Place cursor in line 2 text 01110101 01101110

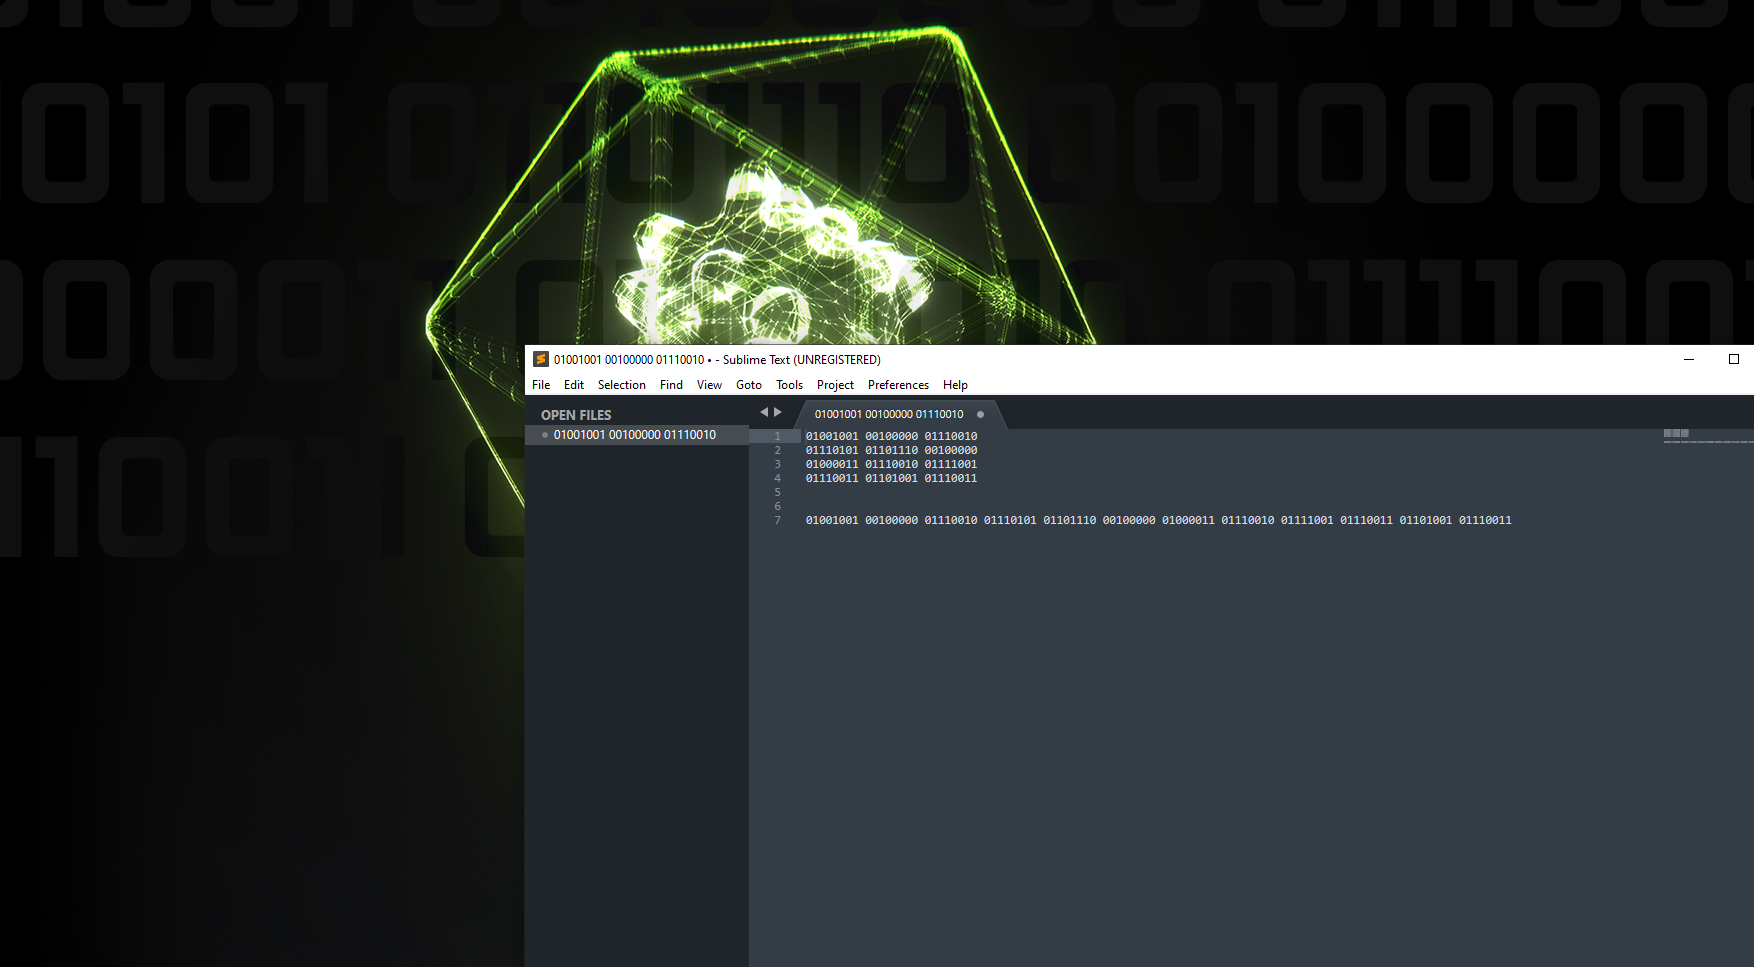[x=862, y=450]
